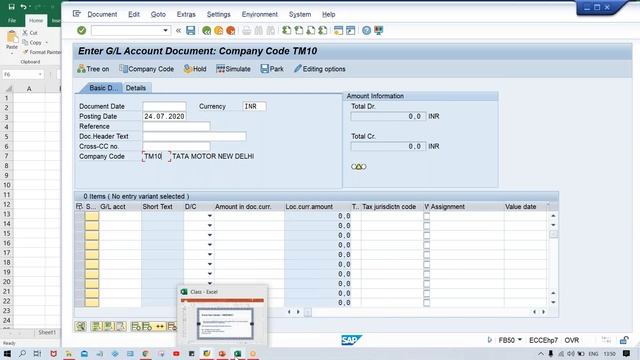
Task: Open the Environment menu
Action: (260, 14)
